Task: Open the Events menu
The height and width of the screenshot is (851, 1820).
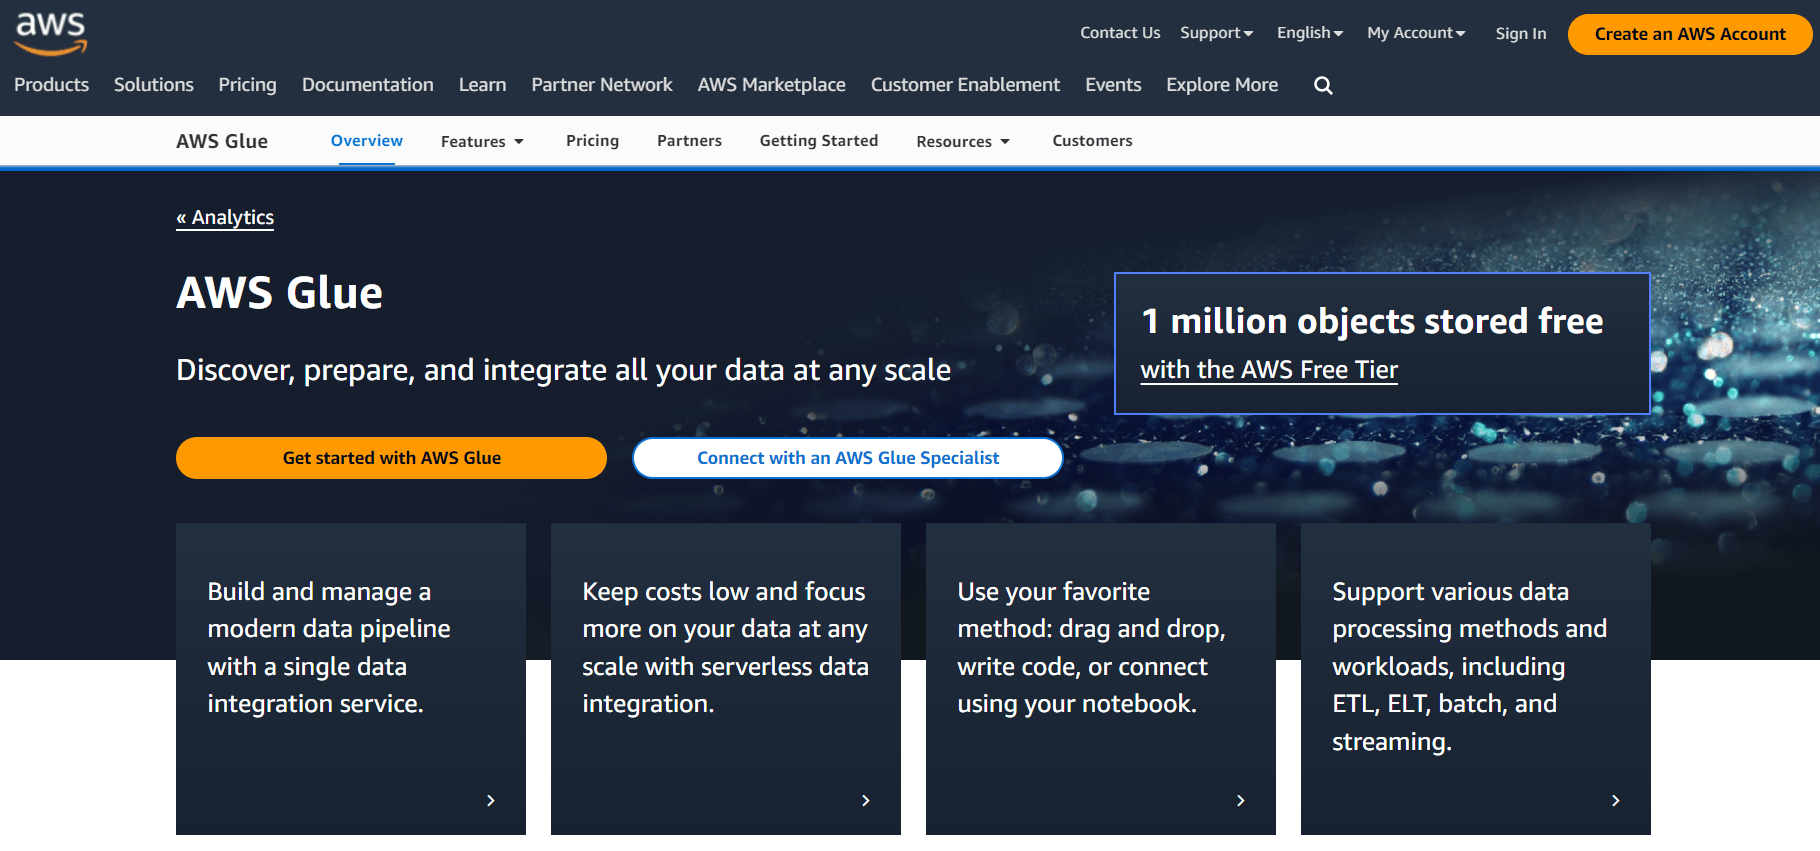Action: click(x=1113, y=85)
